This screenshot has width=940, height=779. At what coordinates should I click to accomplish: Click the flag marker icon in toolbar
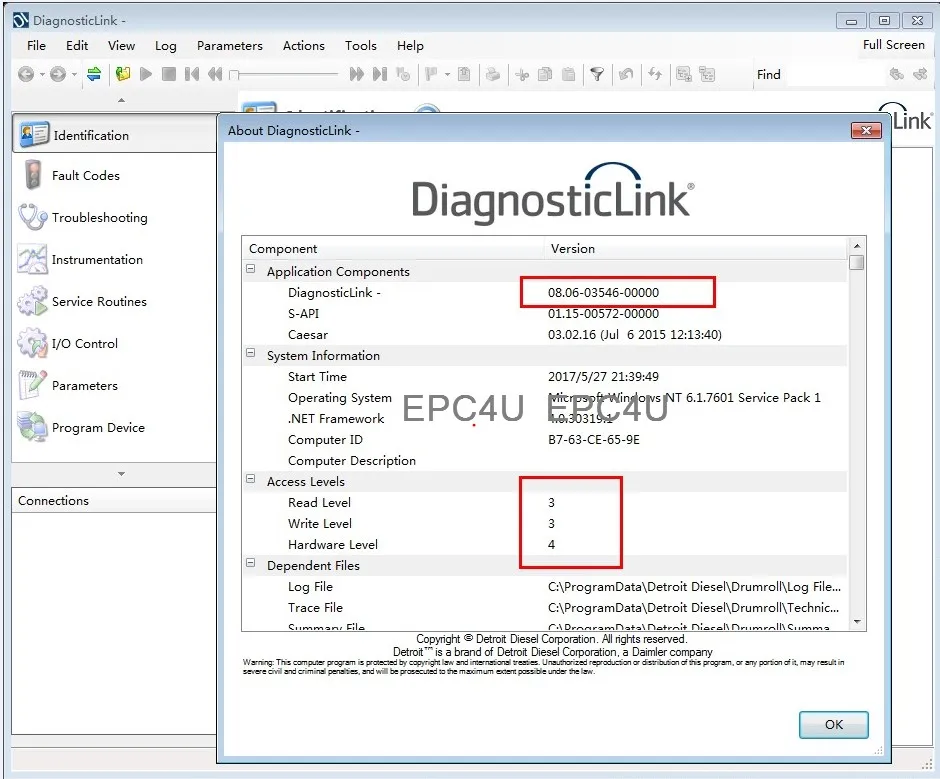[431, 74]
